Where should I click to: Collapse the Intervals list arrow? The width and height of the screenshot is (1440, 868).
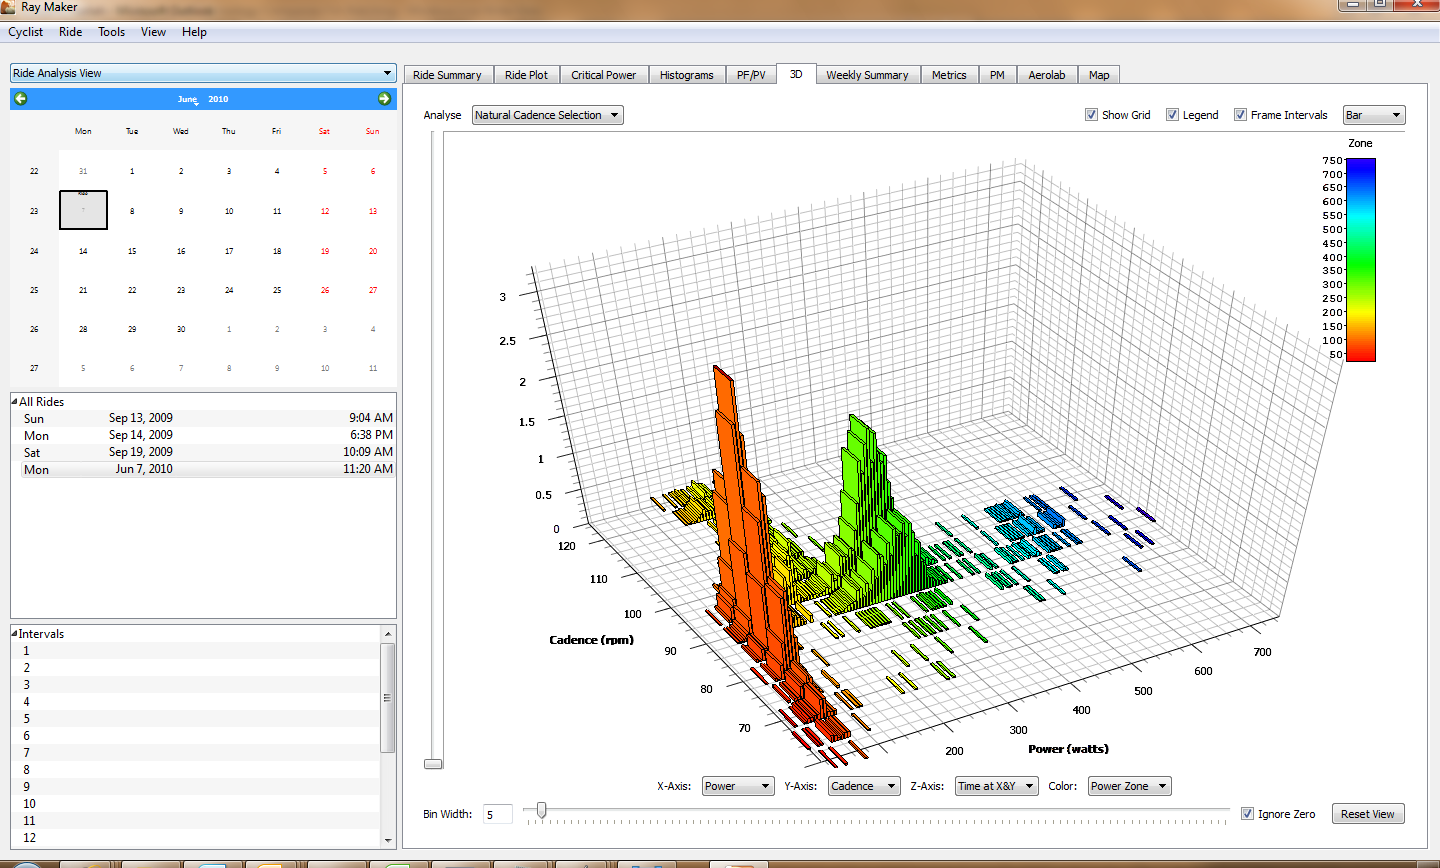click(x=14, y=633)
